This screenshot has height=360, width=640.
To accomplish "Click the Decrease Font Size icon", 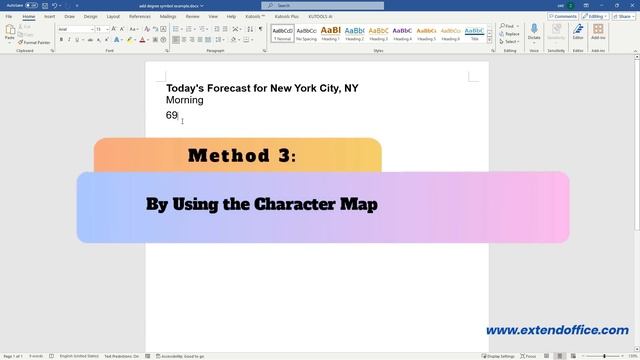I will pos(122,29).
